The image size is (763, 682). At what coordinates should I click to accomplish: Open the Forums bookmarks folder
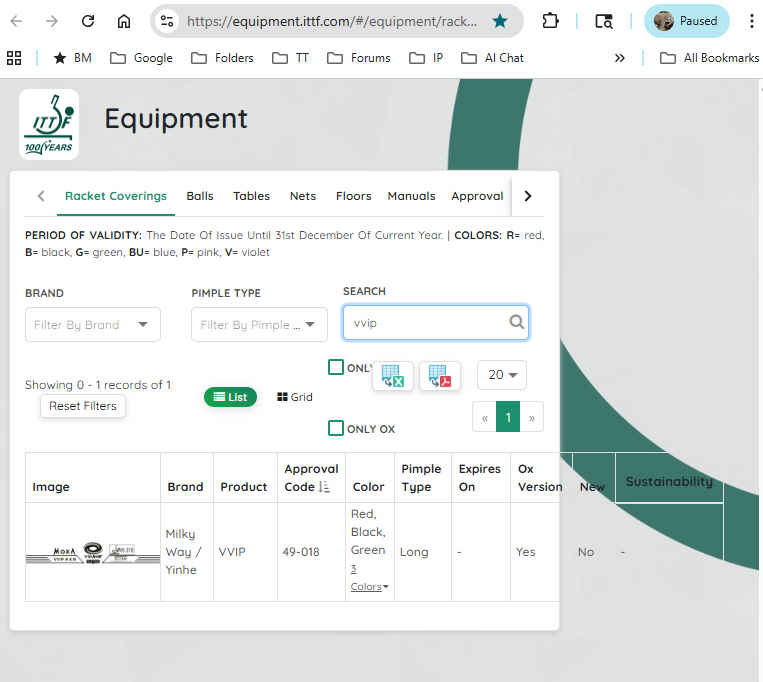point(359,58)
